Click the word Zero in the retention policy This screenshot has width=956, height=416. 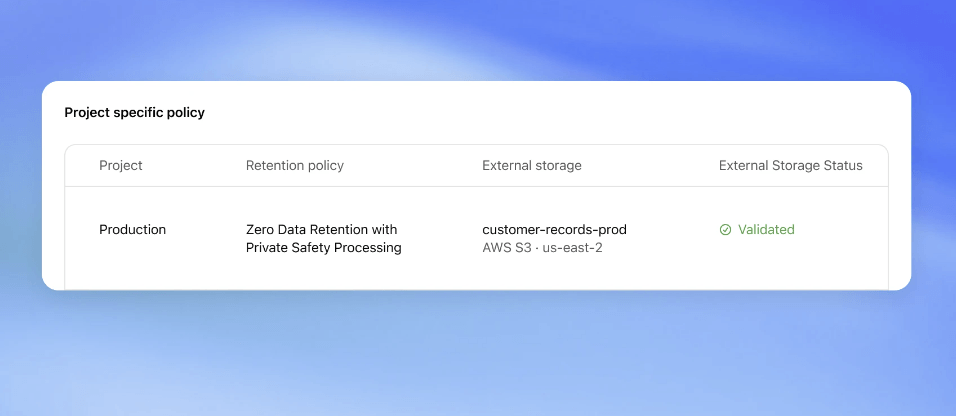coord(259,230)
